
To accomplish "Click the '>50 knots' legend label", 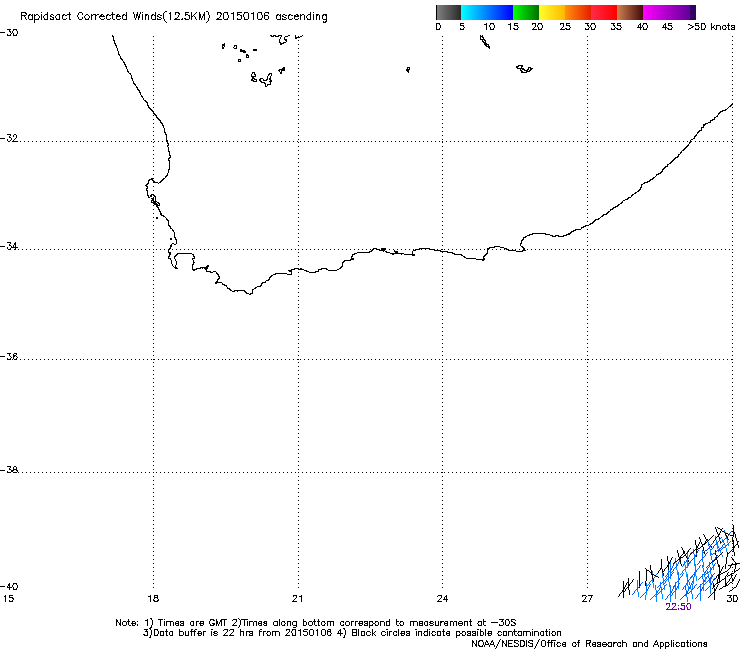I will 711,26.
